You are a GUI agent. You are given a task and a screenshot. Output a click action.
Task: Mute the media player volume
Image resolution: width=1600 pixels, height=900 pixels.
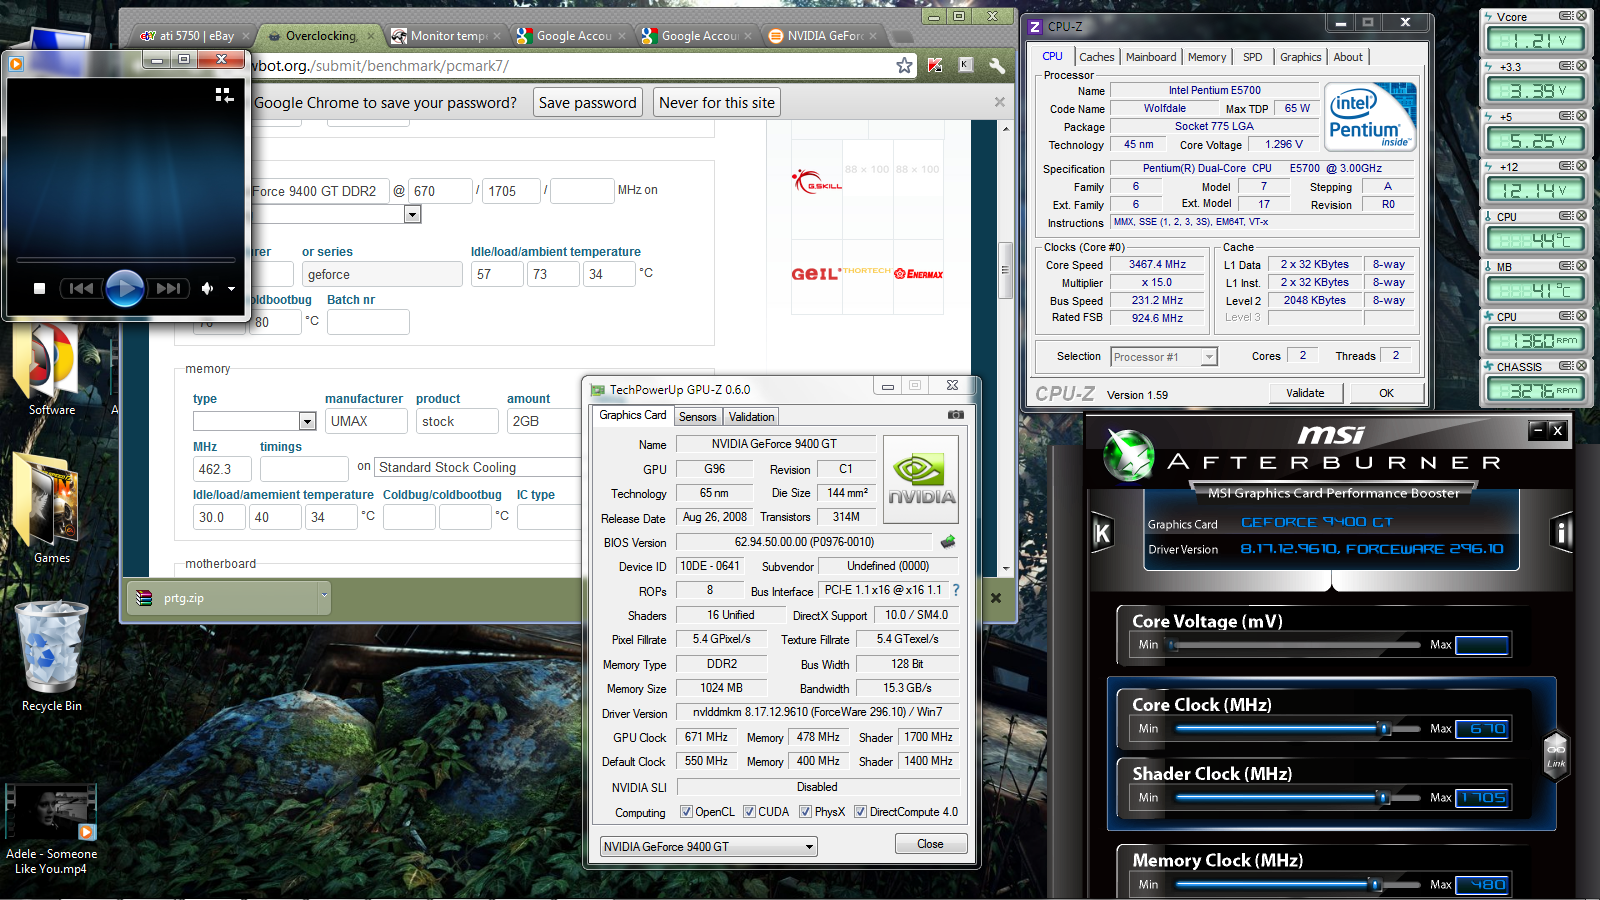[207, 288]
